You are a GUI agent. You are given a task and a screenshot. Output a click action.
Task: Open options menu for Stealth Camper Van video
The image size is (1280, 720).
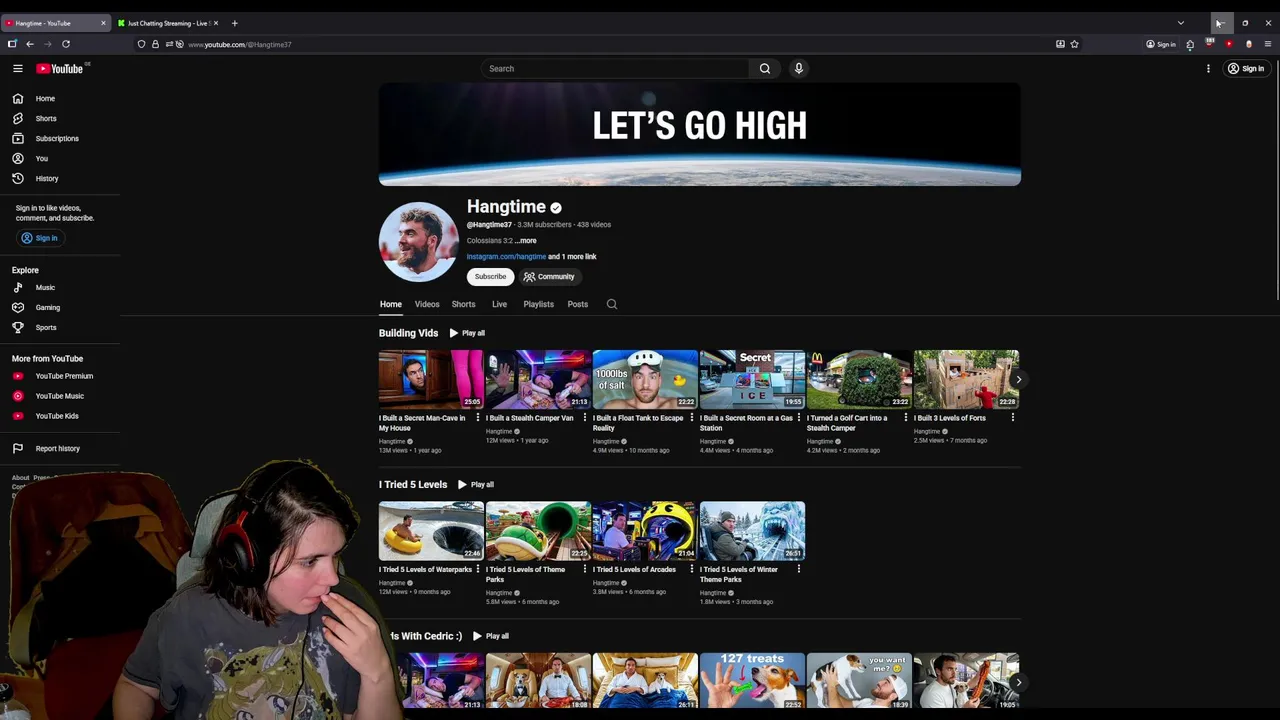[x=585, y=417]
